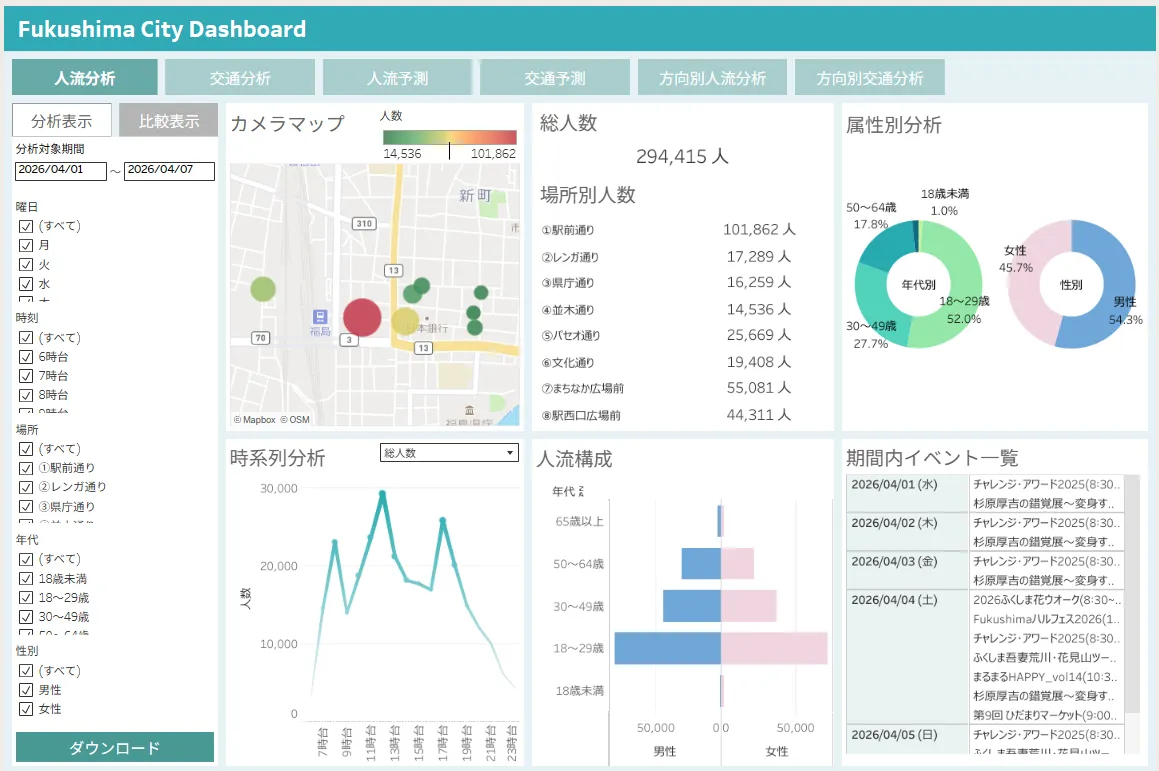This screenshot has height=771, width=1159.
Task: Uncheck the 月 weekday checkbox
Action: [26, 245]
